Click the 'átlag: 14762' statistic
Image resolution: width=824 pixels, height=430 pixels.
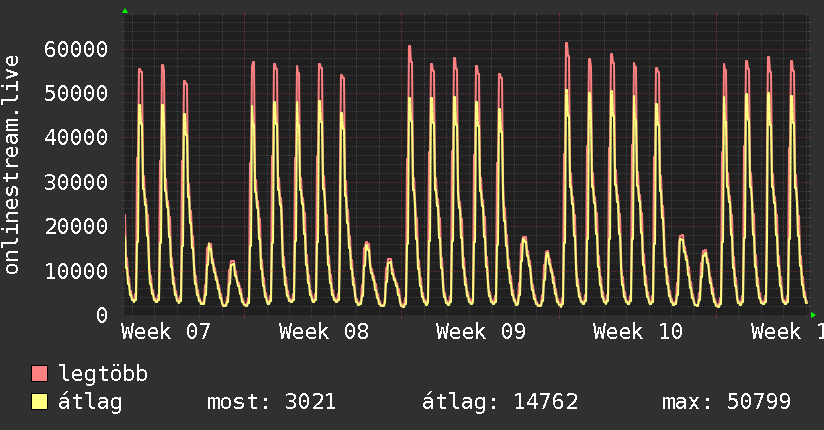coord(500,402)
